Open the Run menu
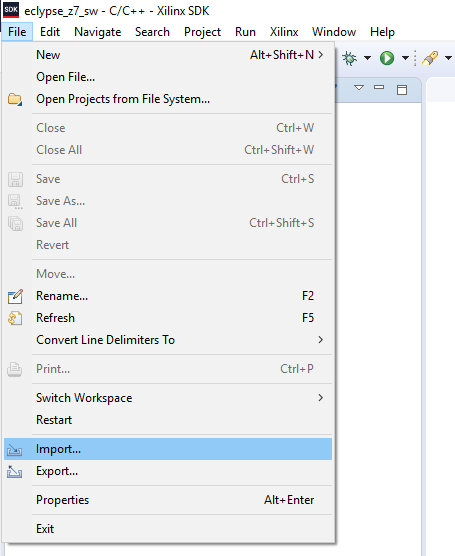 pos(245,32)
